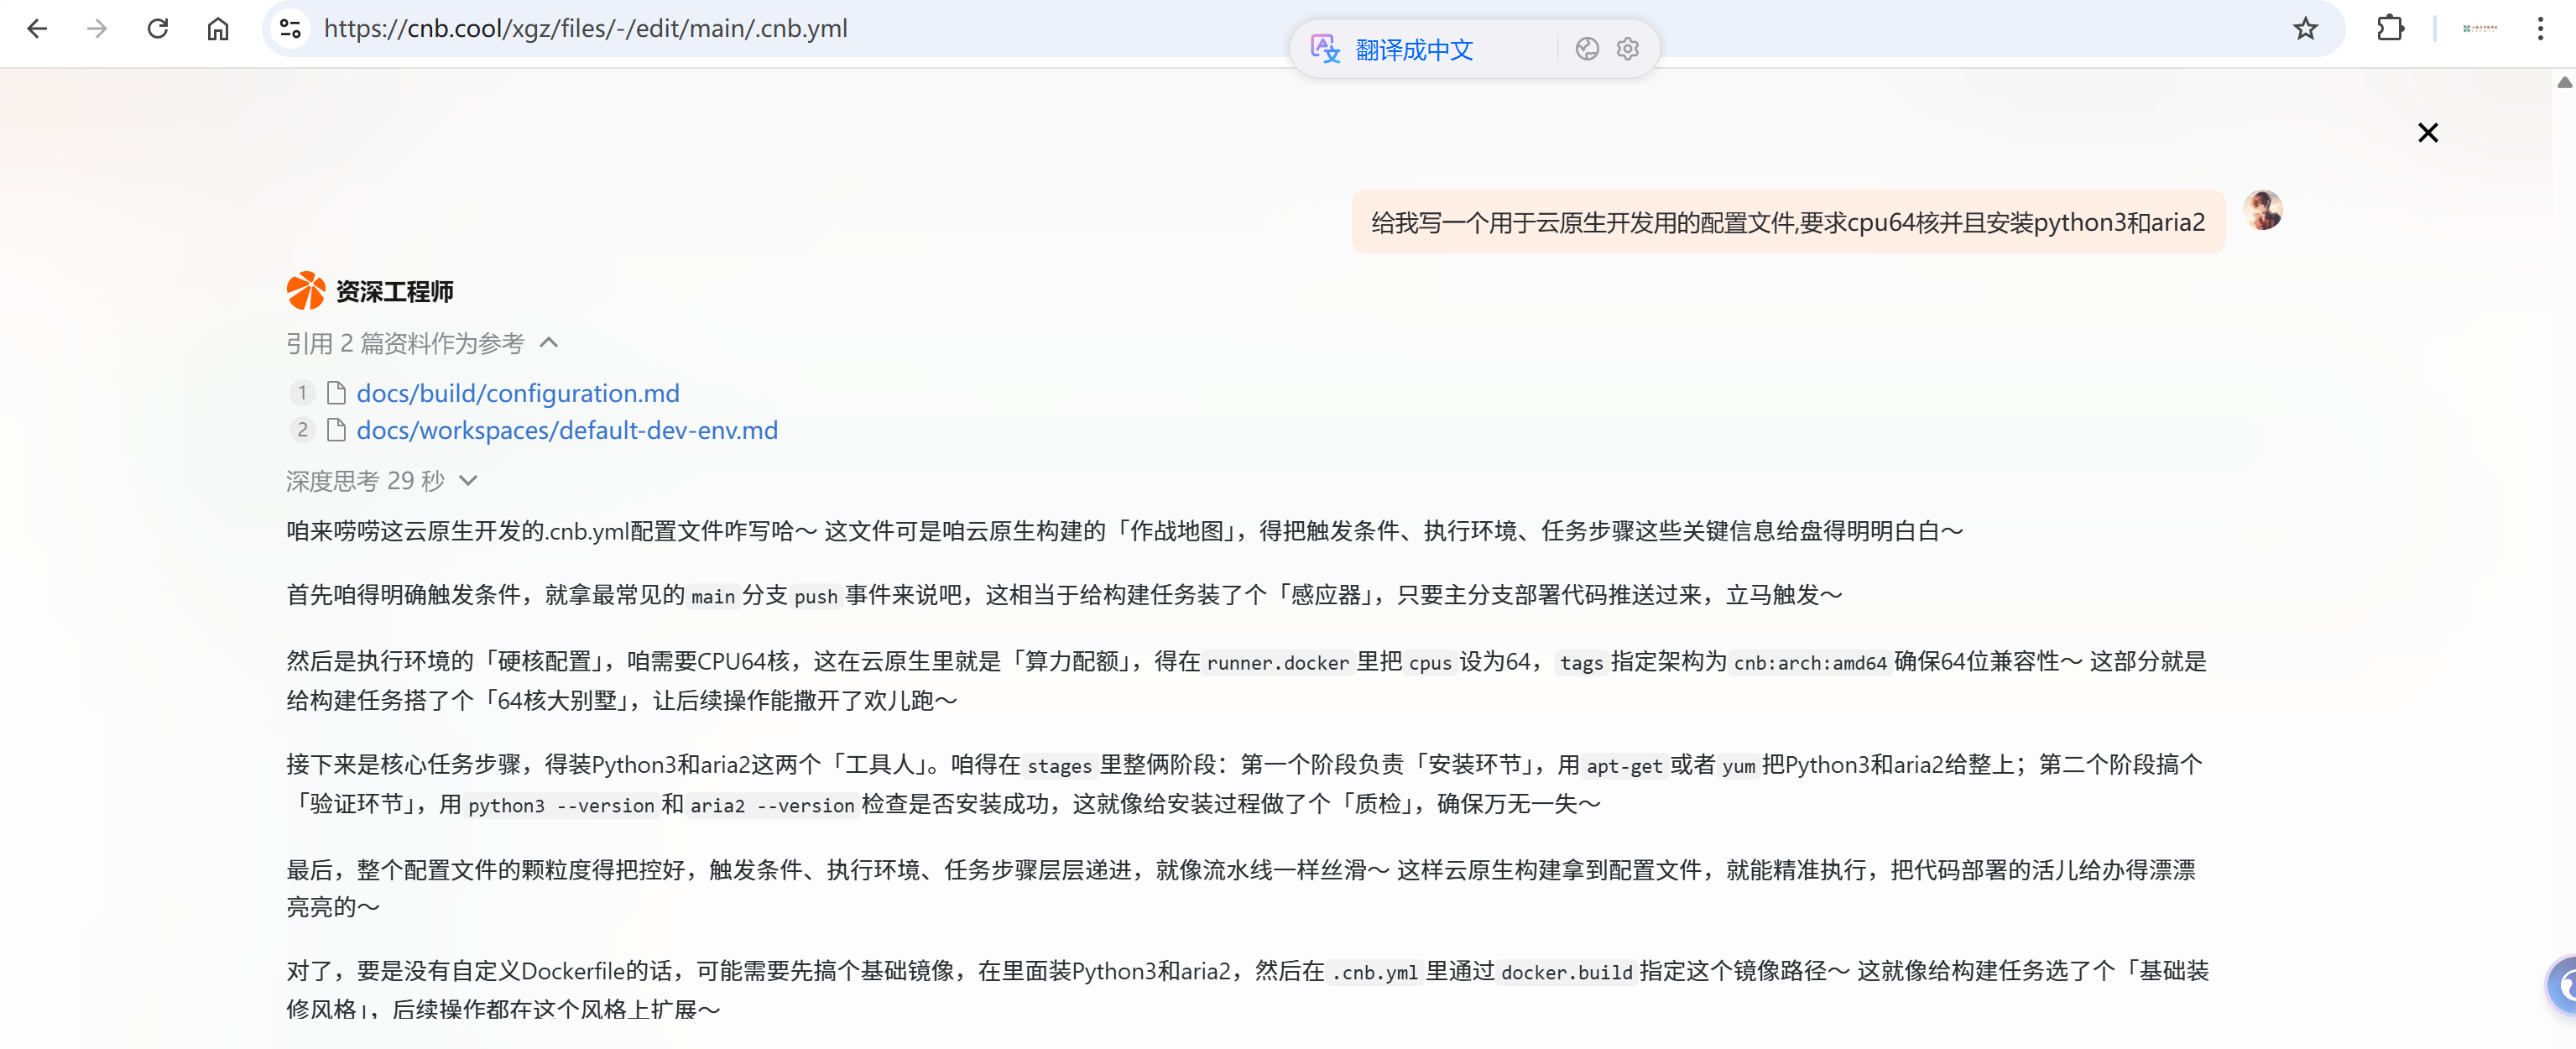Open the browser home page
This screenshot has height=1049, width=2576.
218,29
